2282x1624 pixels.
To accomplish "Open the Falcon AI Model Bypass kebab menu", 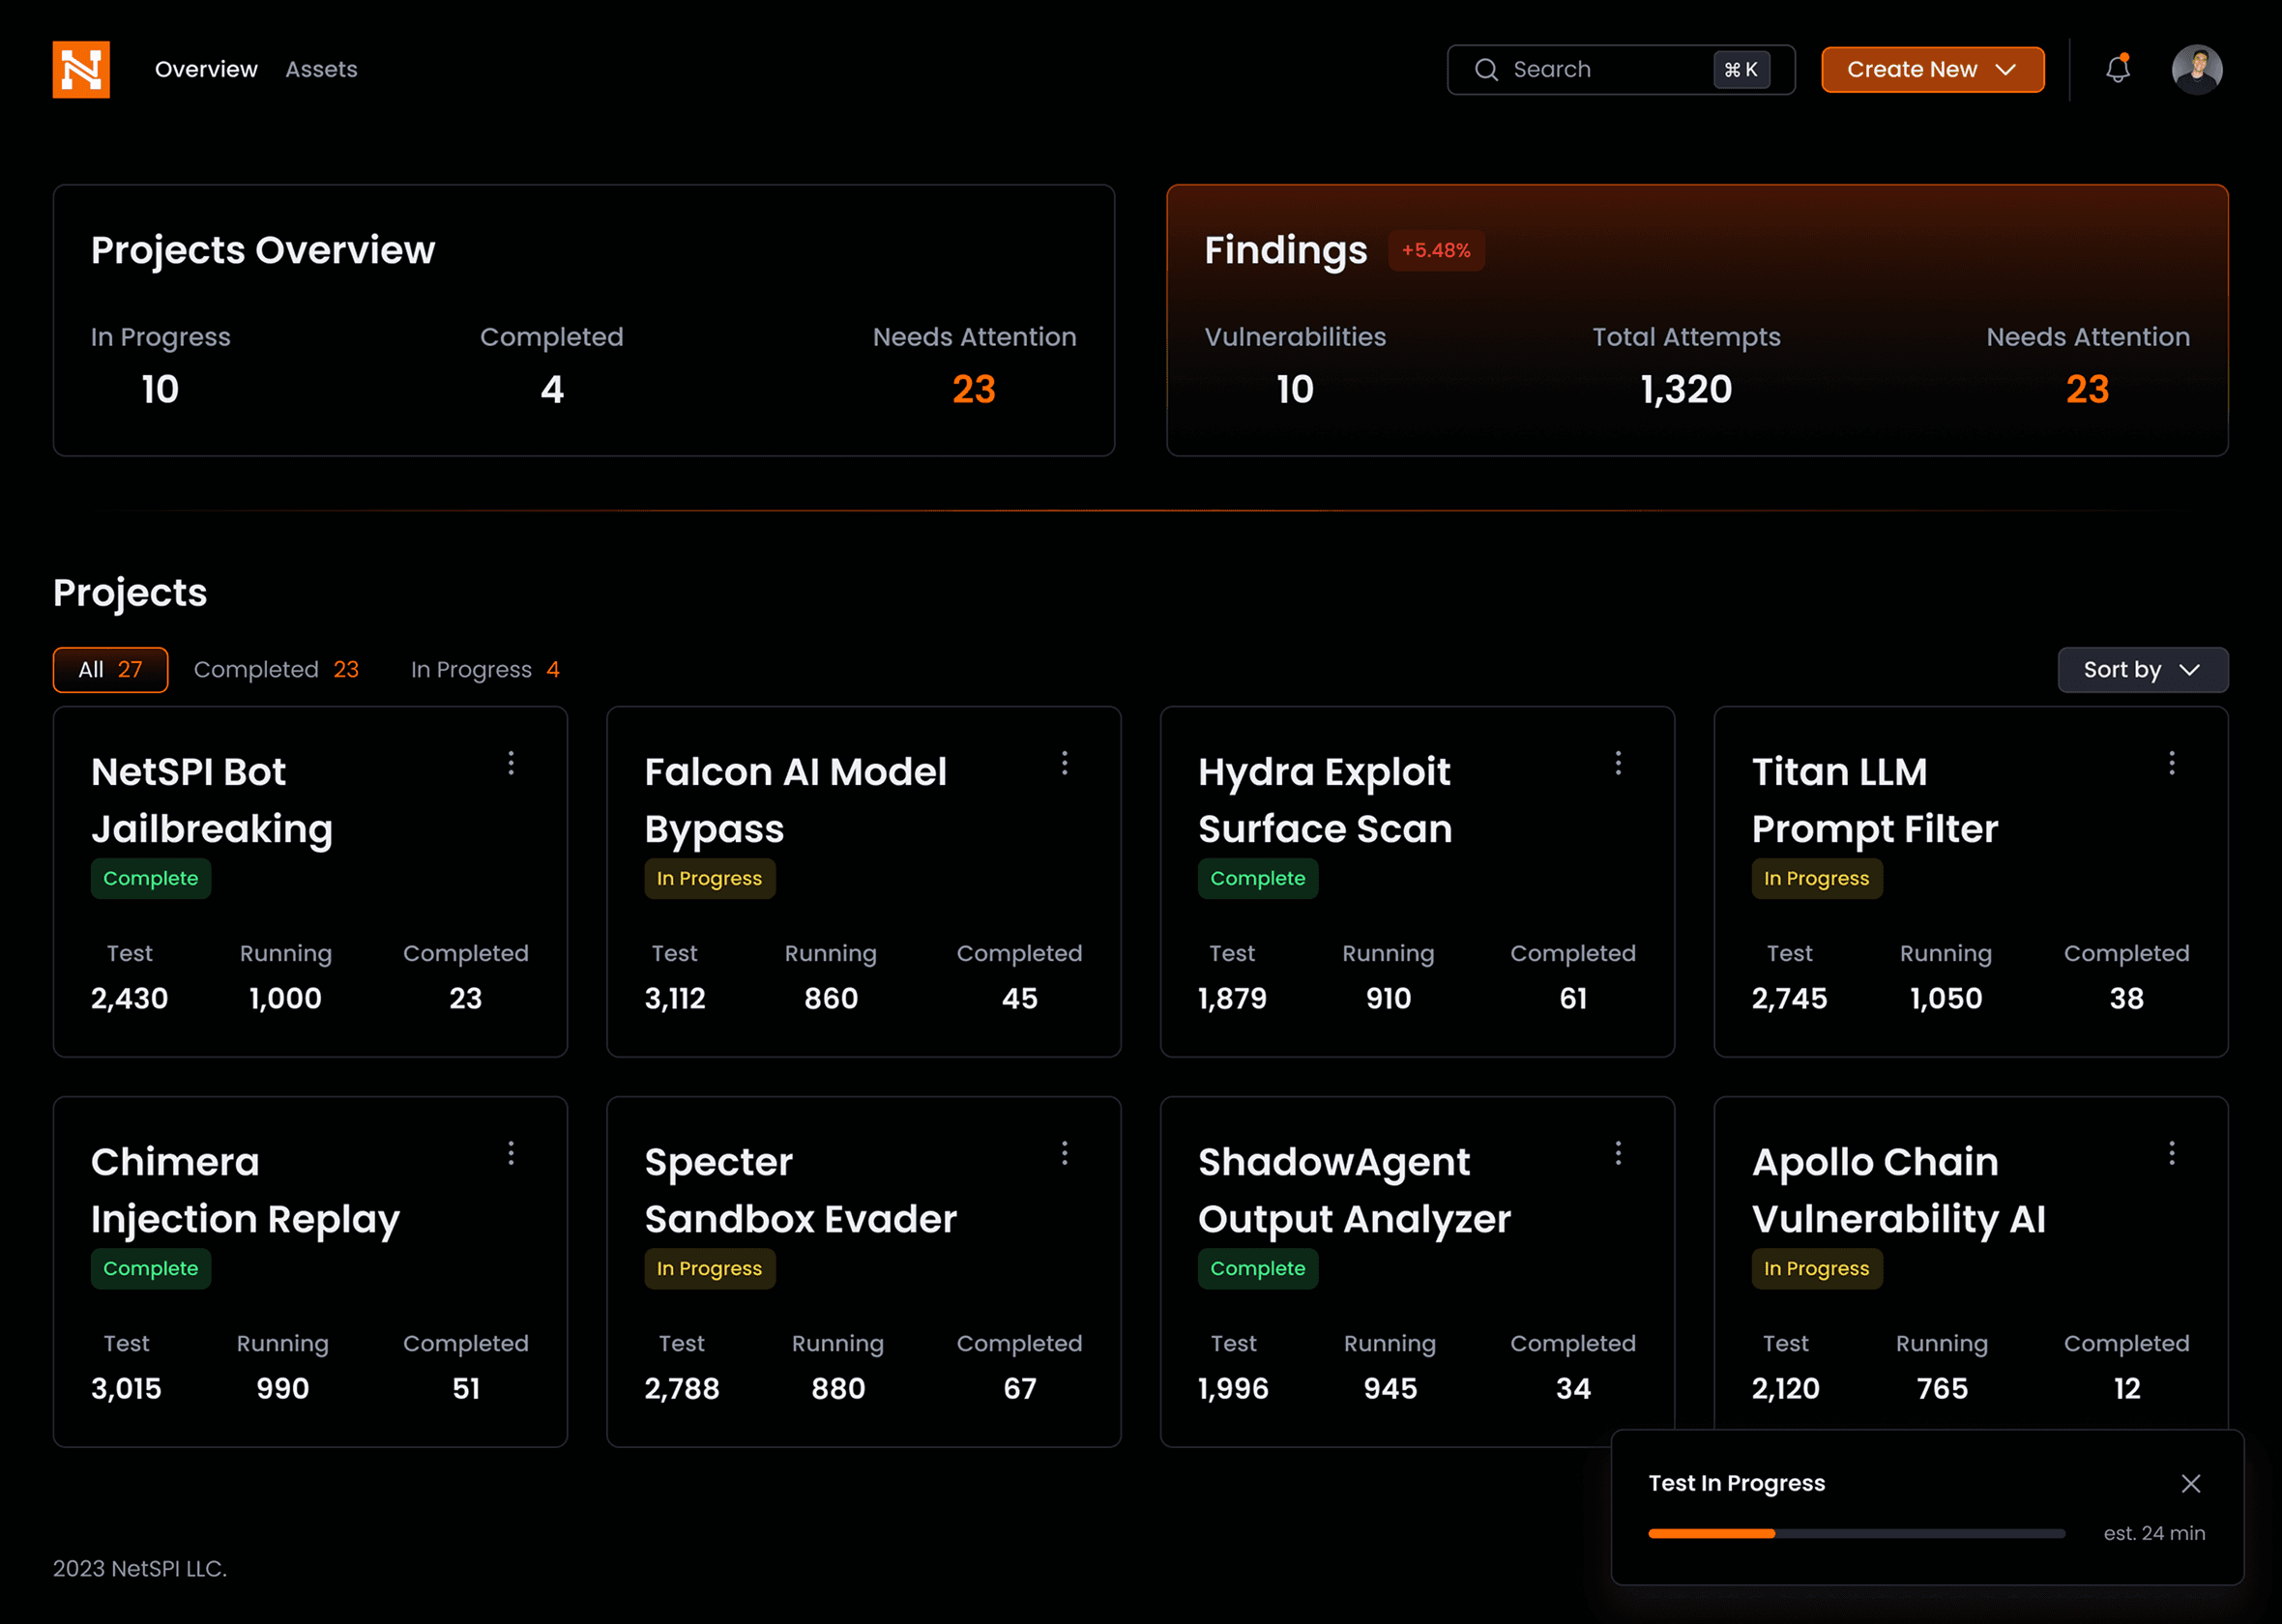I will pos(1065,763).
